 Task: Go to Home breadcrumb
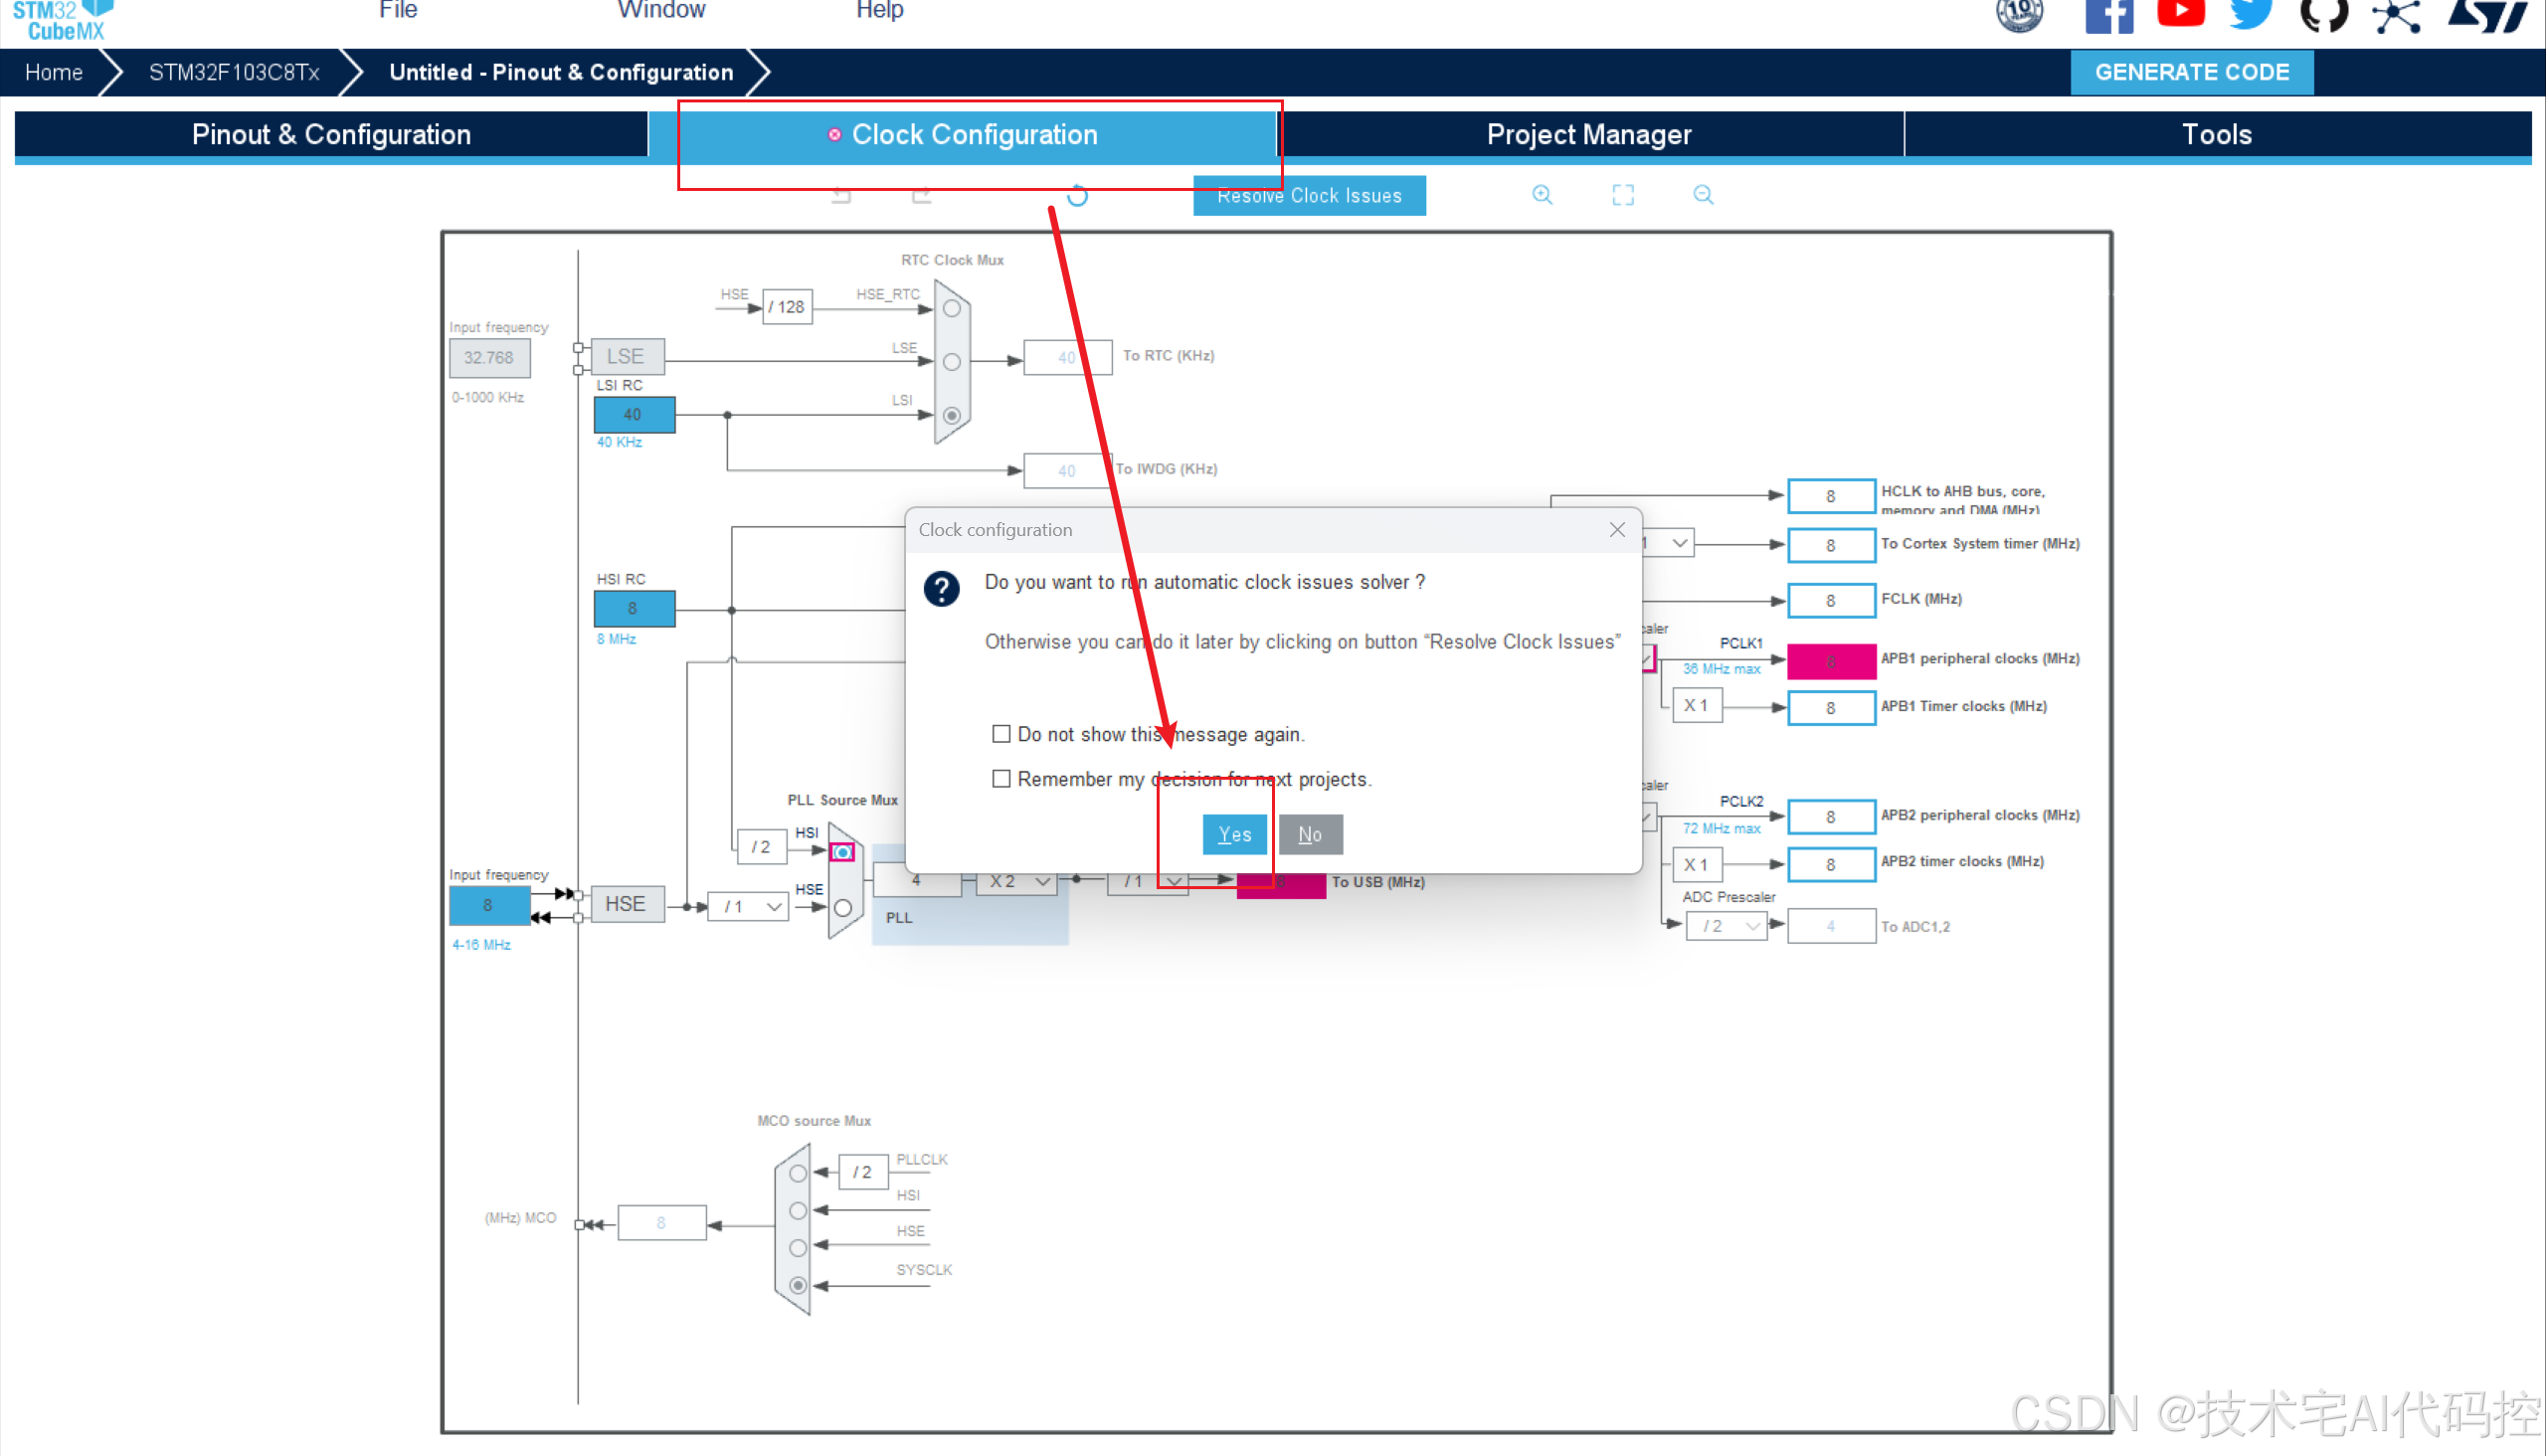pos(54,73)
